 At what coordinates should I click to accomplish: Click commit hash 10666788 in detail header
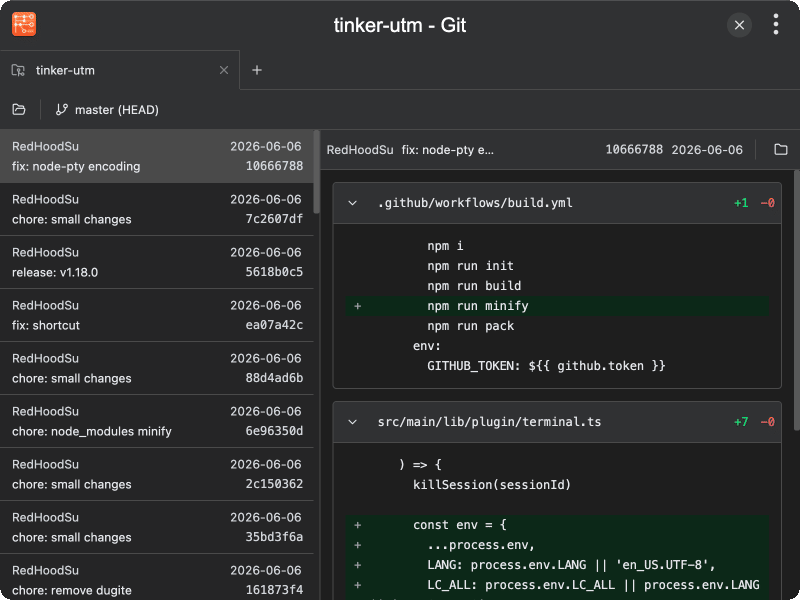tap(634, 149)
